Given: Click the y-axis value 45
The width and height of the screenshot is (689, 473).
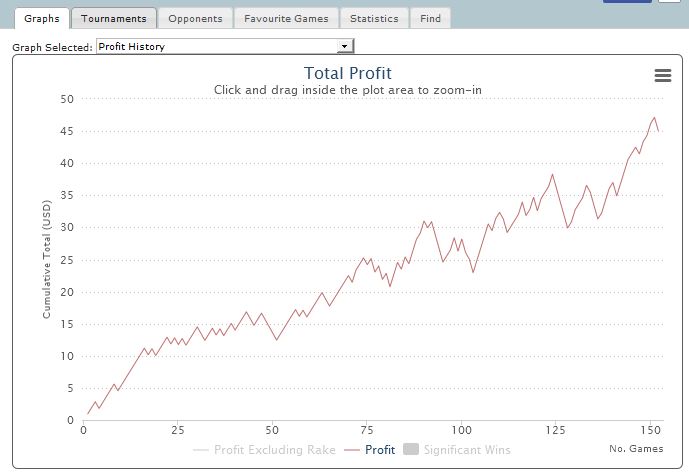Looking at the screenshot, I should (67, 131).
